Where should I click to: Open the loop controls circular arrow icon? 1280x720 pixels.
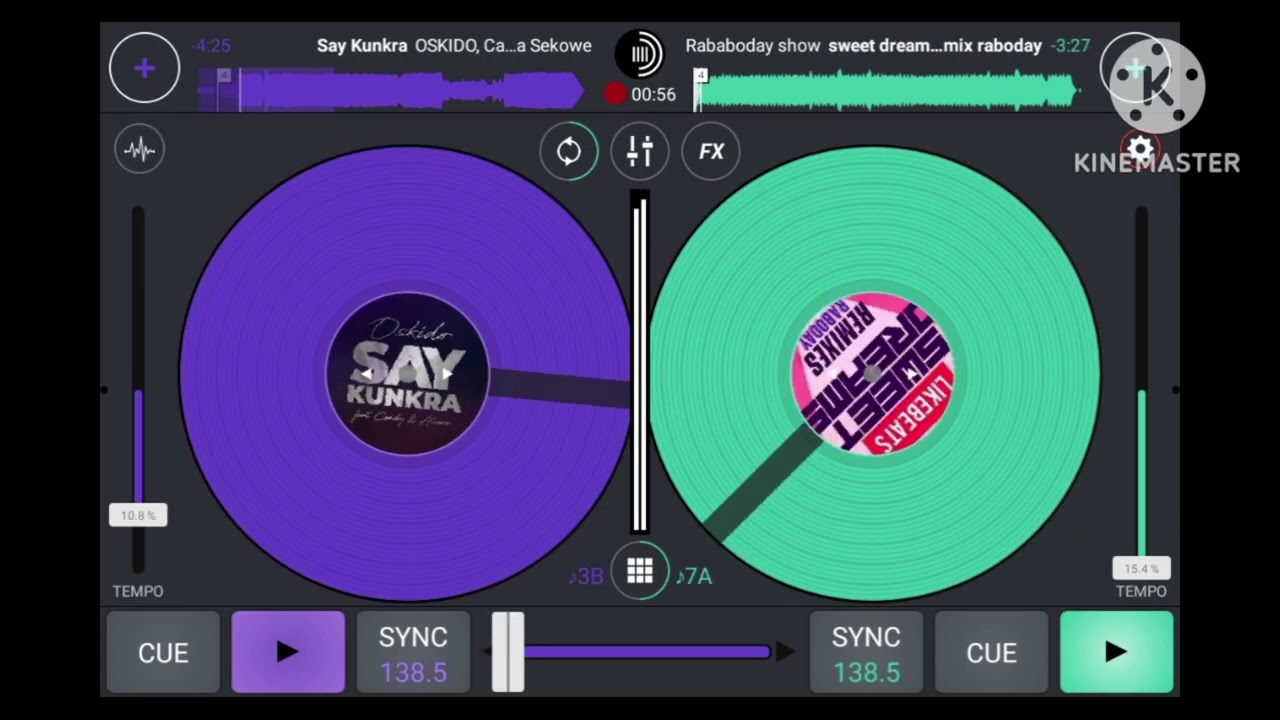569,152
